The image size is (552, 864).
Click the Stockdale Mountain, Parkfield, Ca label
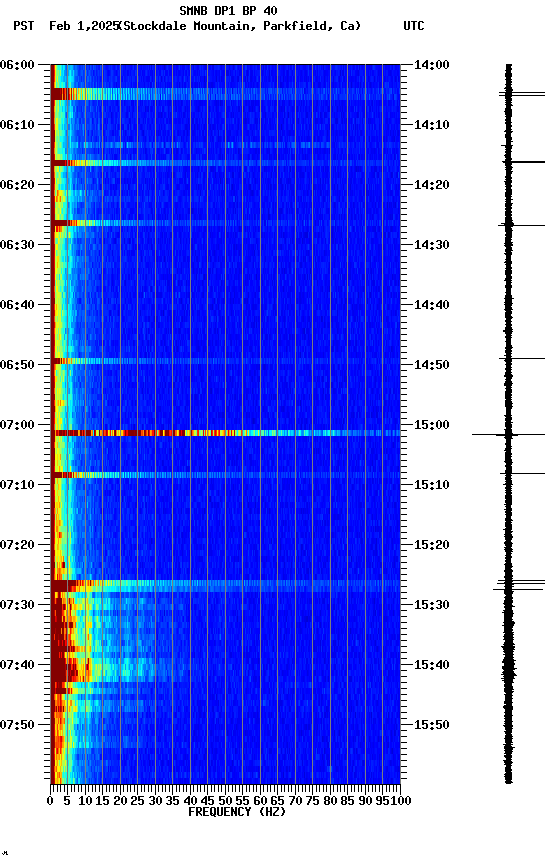tap(240, 26)
